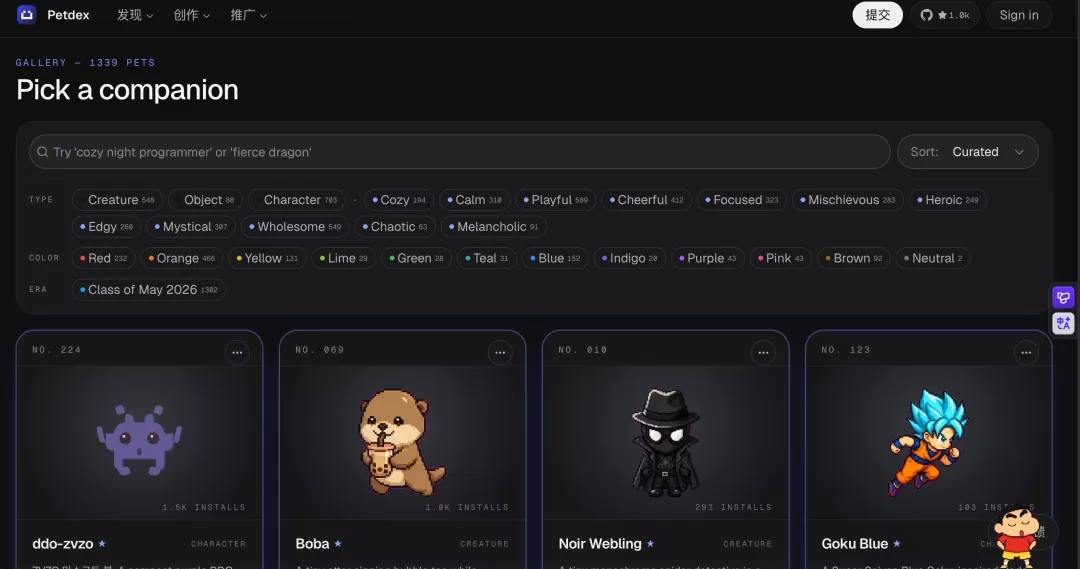The height and width of the screenshot is (569, 1080).
Task: Toggle the Cozy mood filter
Action: point(399,200)
